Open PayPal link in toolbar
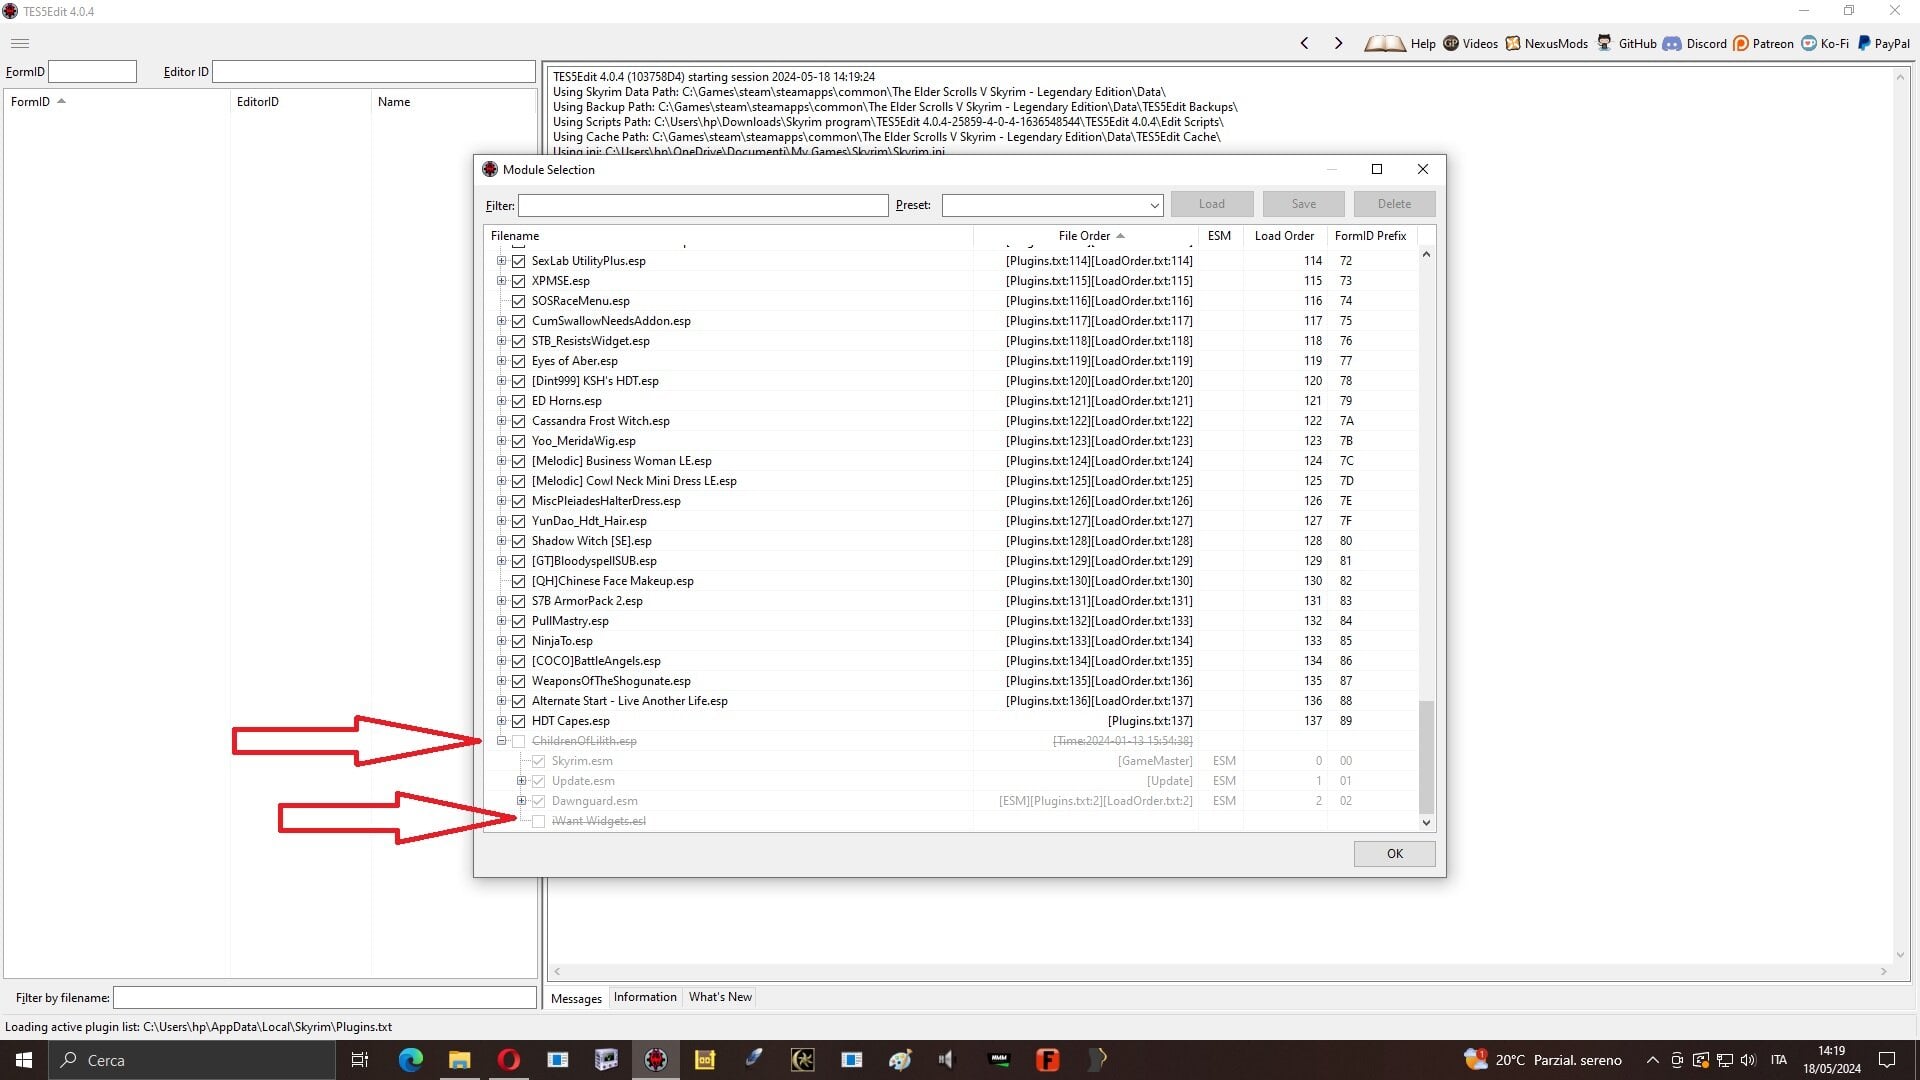This screenshot has height=1080, width=1920. 1883,43
